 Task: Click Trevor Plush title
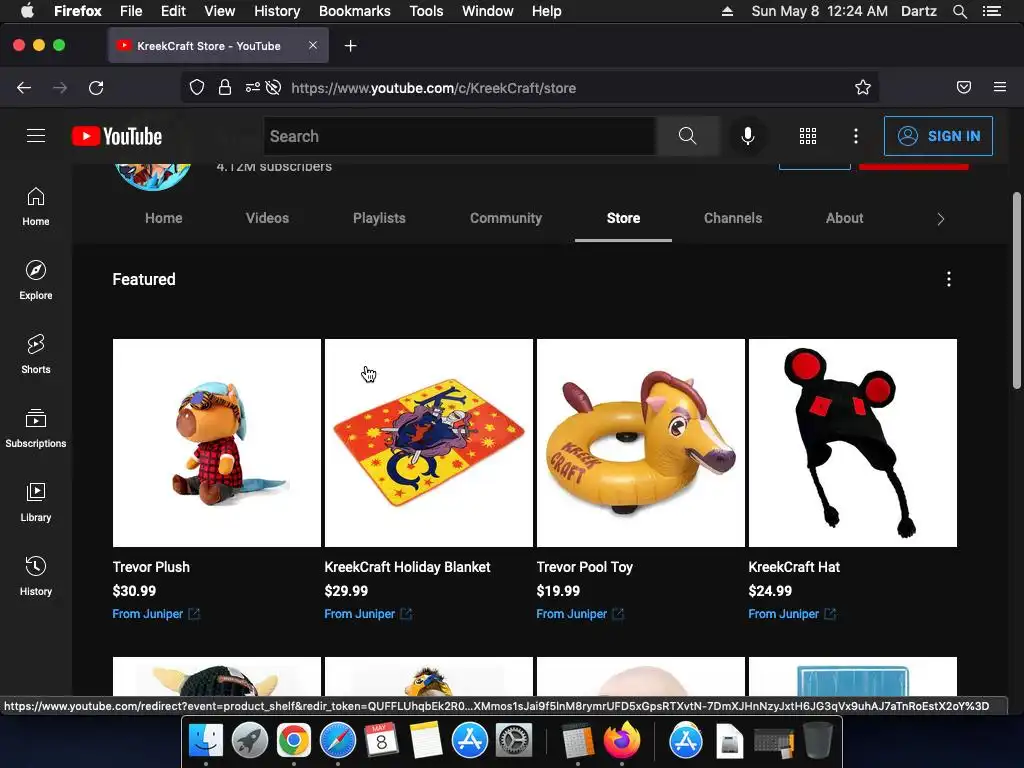tap(151, 567)
